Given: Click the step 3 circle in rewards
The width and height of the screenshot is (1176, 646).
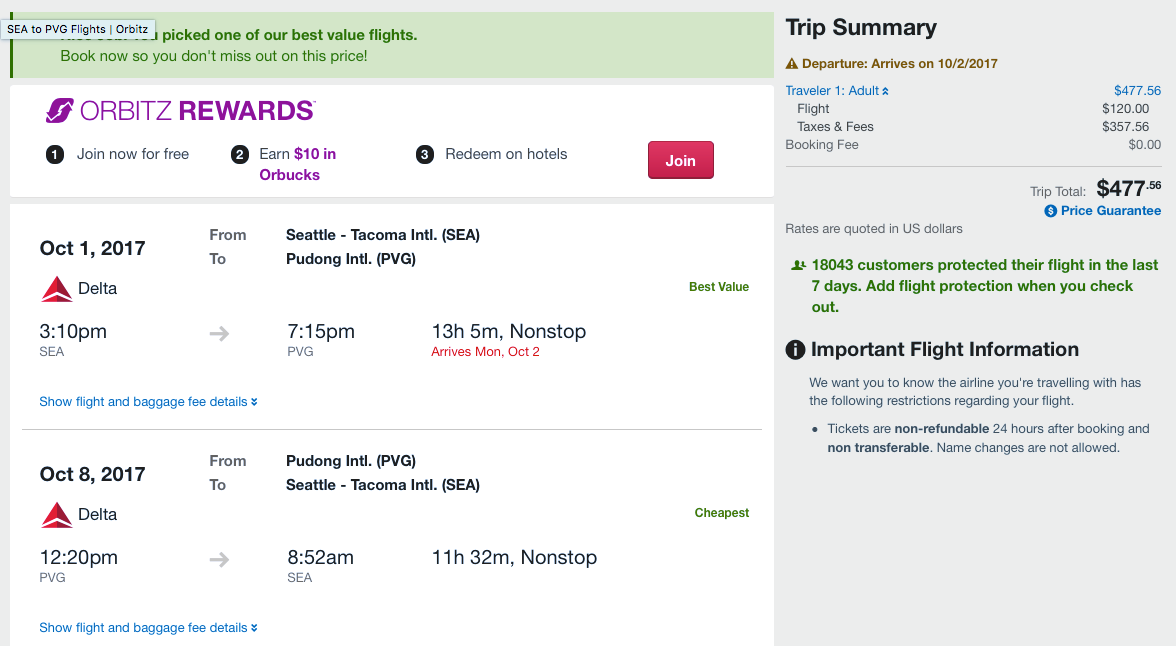Looking at the screenshot, I should pos(425,155).
